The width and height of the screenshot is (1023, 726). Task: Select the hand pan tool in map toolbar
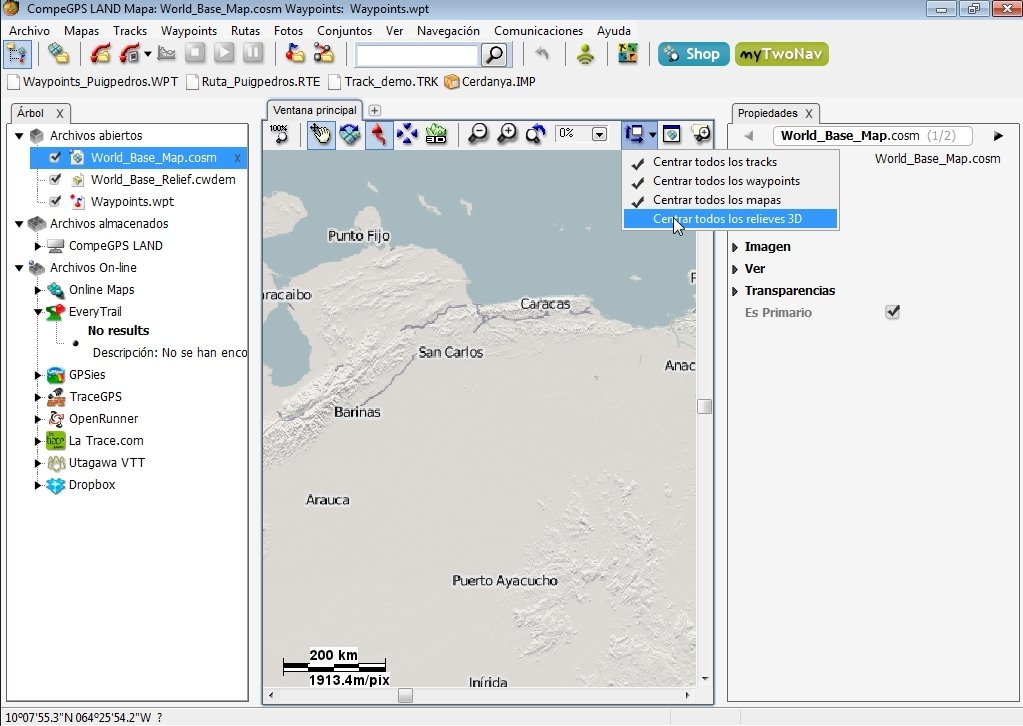click(x=320, y=134)
